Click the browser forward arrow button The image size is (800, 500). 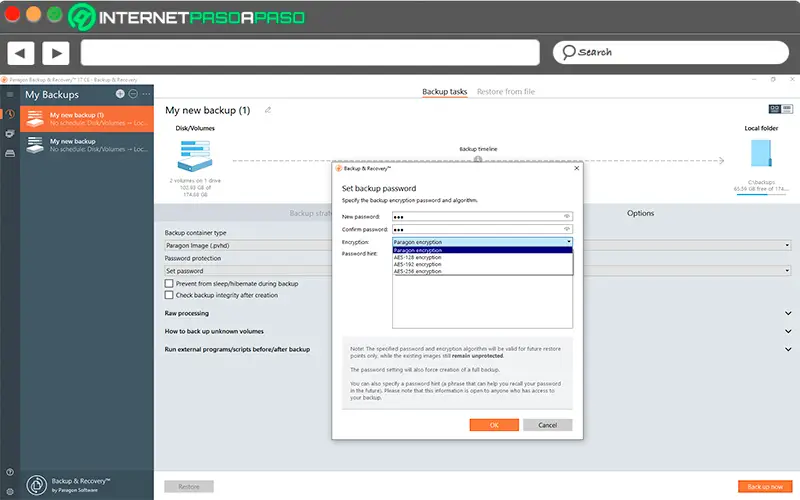pos(56,53)
